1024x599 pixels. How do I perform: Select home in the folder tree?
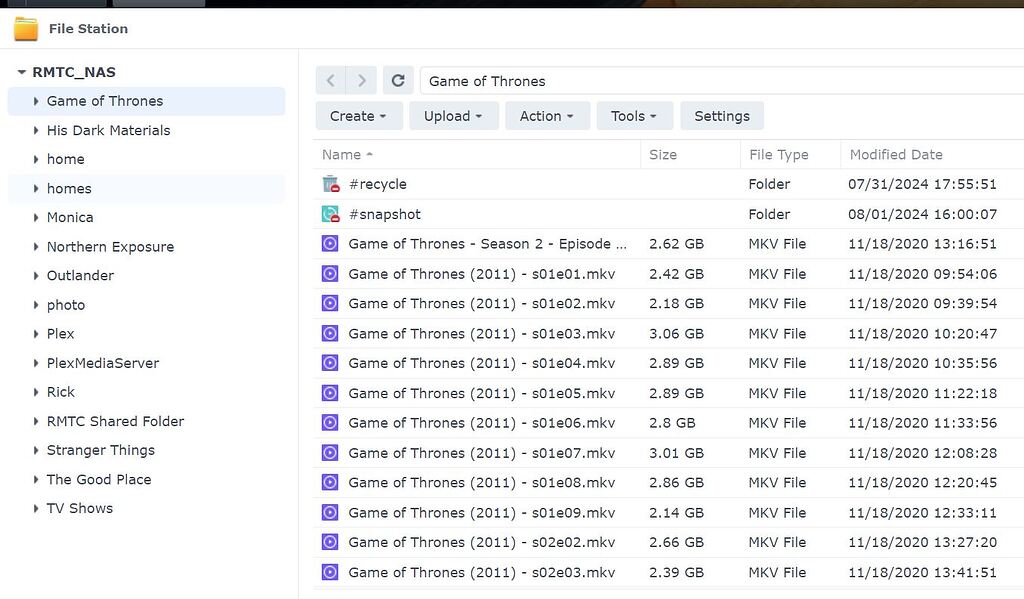click(x=65, y=159)
